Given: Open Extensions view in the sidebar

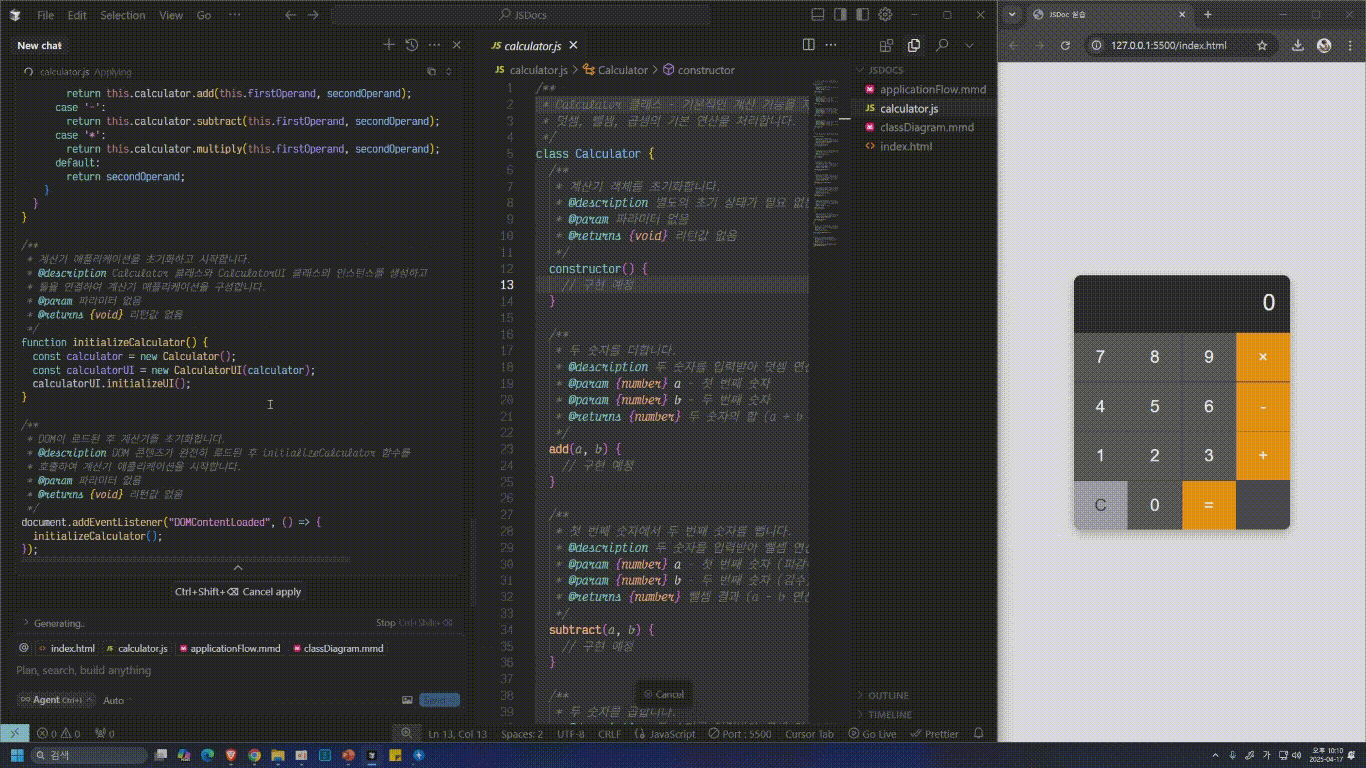Looking at the screenshot, I should click(886, 45).
